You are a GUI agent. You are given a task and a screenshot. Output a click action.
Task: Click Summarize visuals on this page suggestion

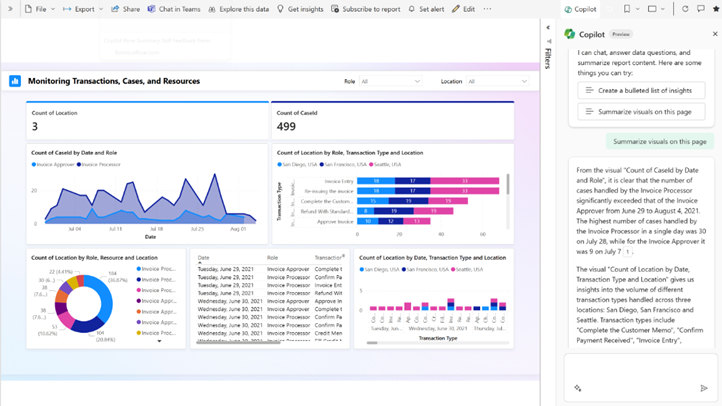[x=641, y=112]
